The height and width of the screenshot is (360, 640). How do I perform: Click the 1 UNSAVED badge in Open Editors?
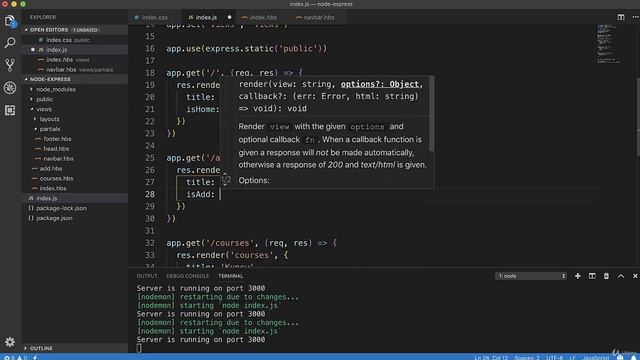pos(85,30)
